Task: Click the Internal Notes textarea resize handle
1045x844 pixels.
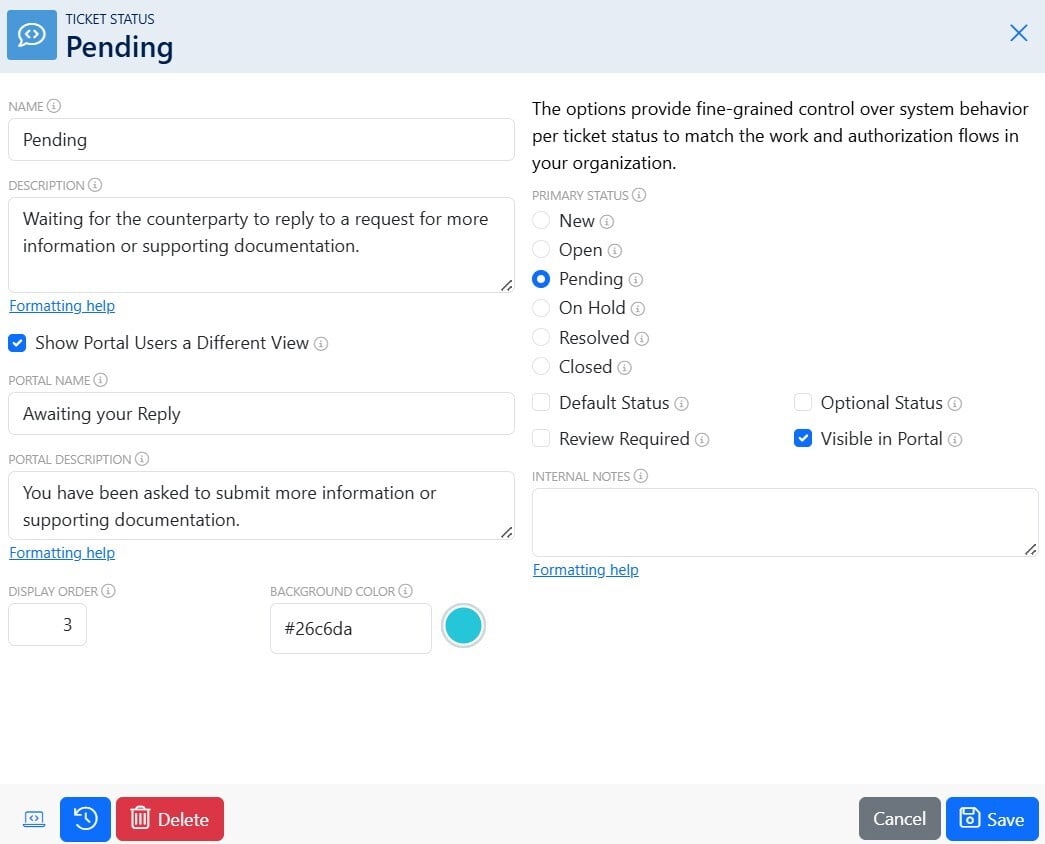Action: [1030, 549]
